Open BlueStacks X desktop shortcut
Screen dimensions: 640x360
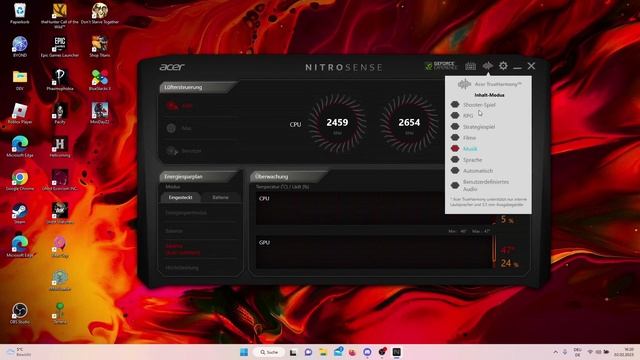pyautogui.click(x=100, y=80)
